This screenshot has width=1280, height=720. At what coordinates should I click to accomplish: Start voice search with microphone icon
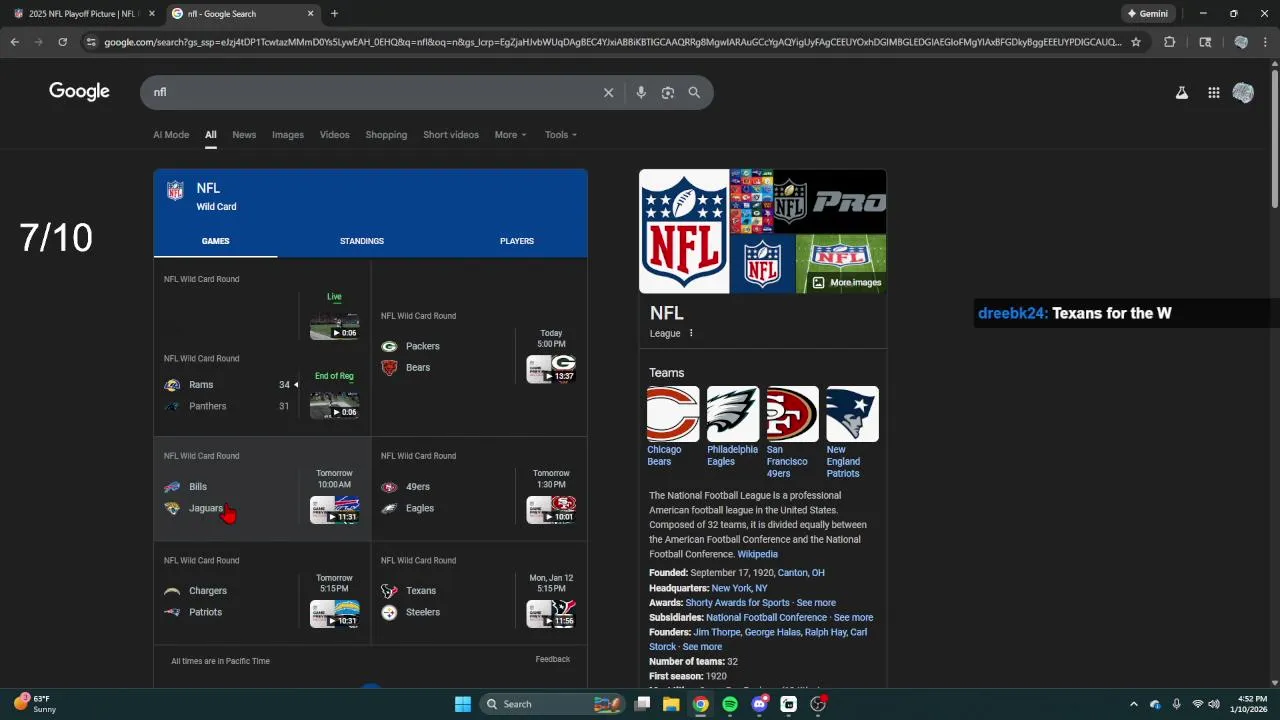pos(641,92)
